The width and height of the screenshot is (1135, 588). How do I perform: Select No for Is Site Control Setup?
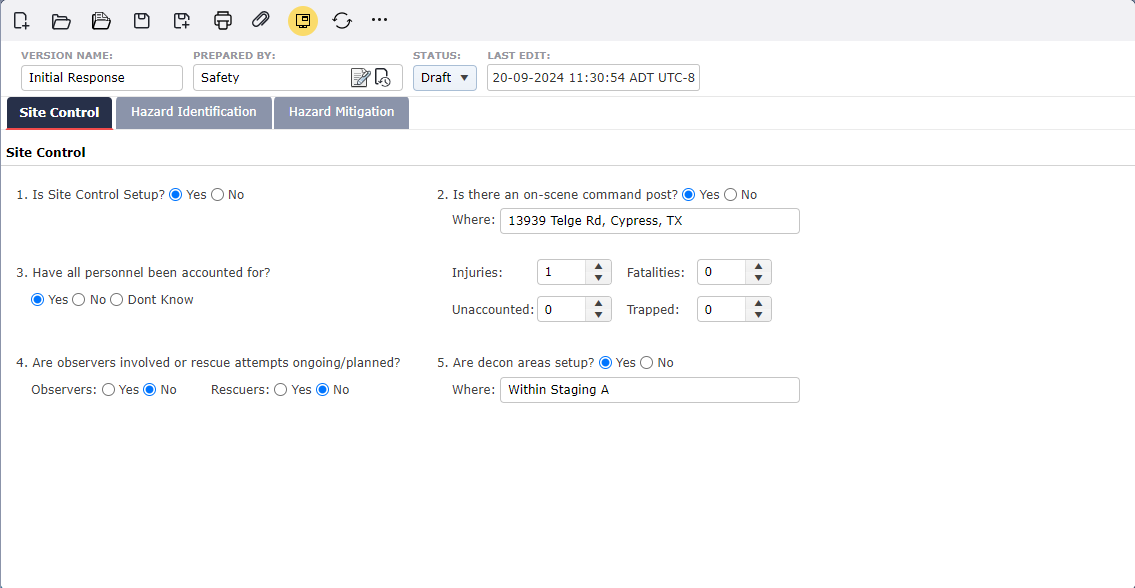(x=217, y=195)
